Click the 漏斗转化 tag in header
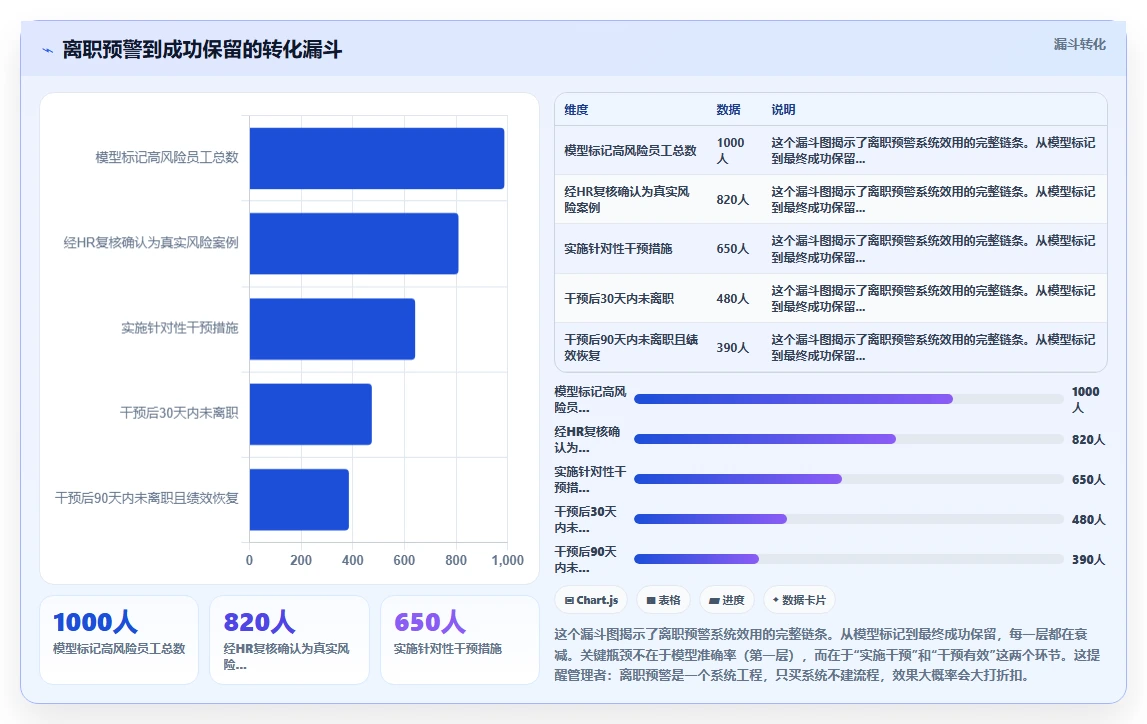 [x=1079, y=45]
